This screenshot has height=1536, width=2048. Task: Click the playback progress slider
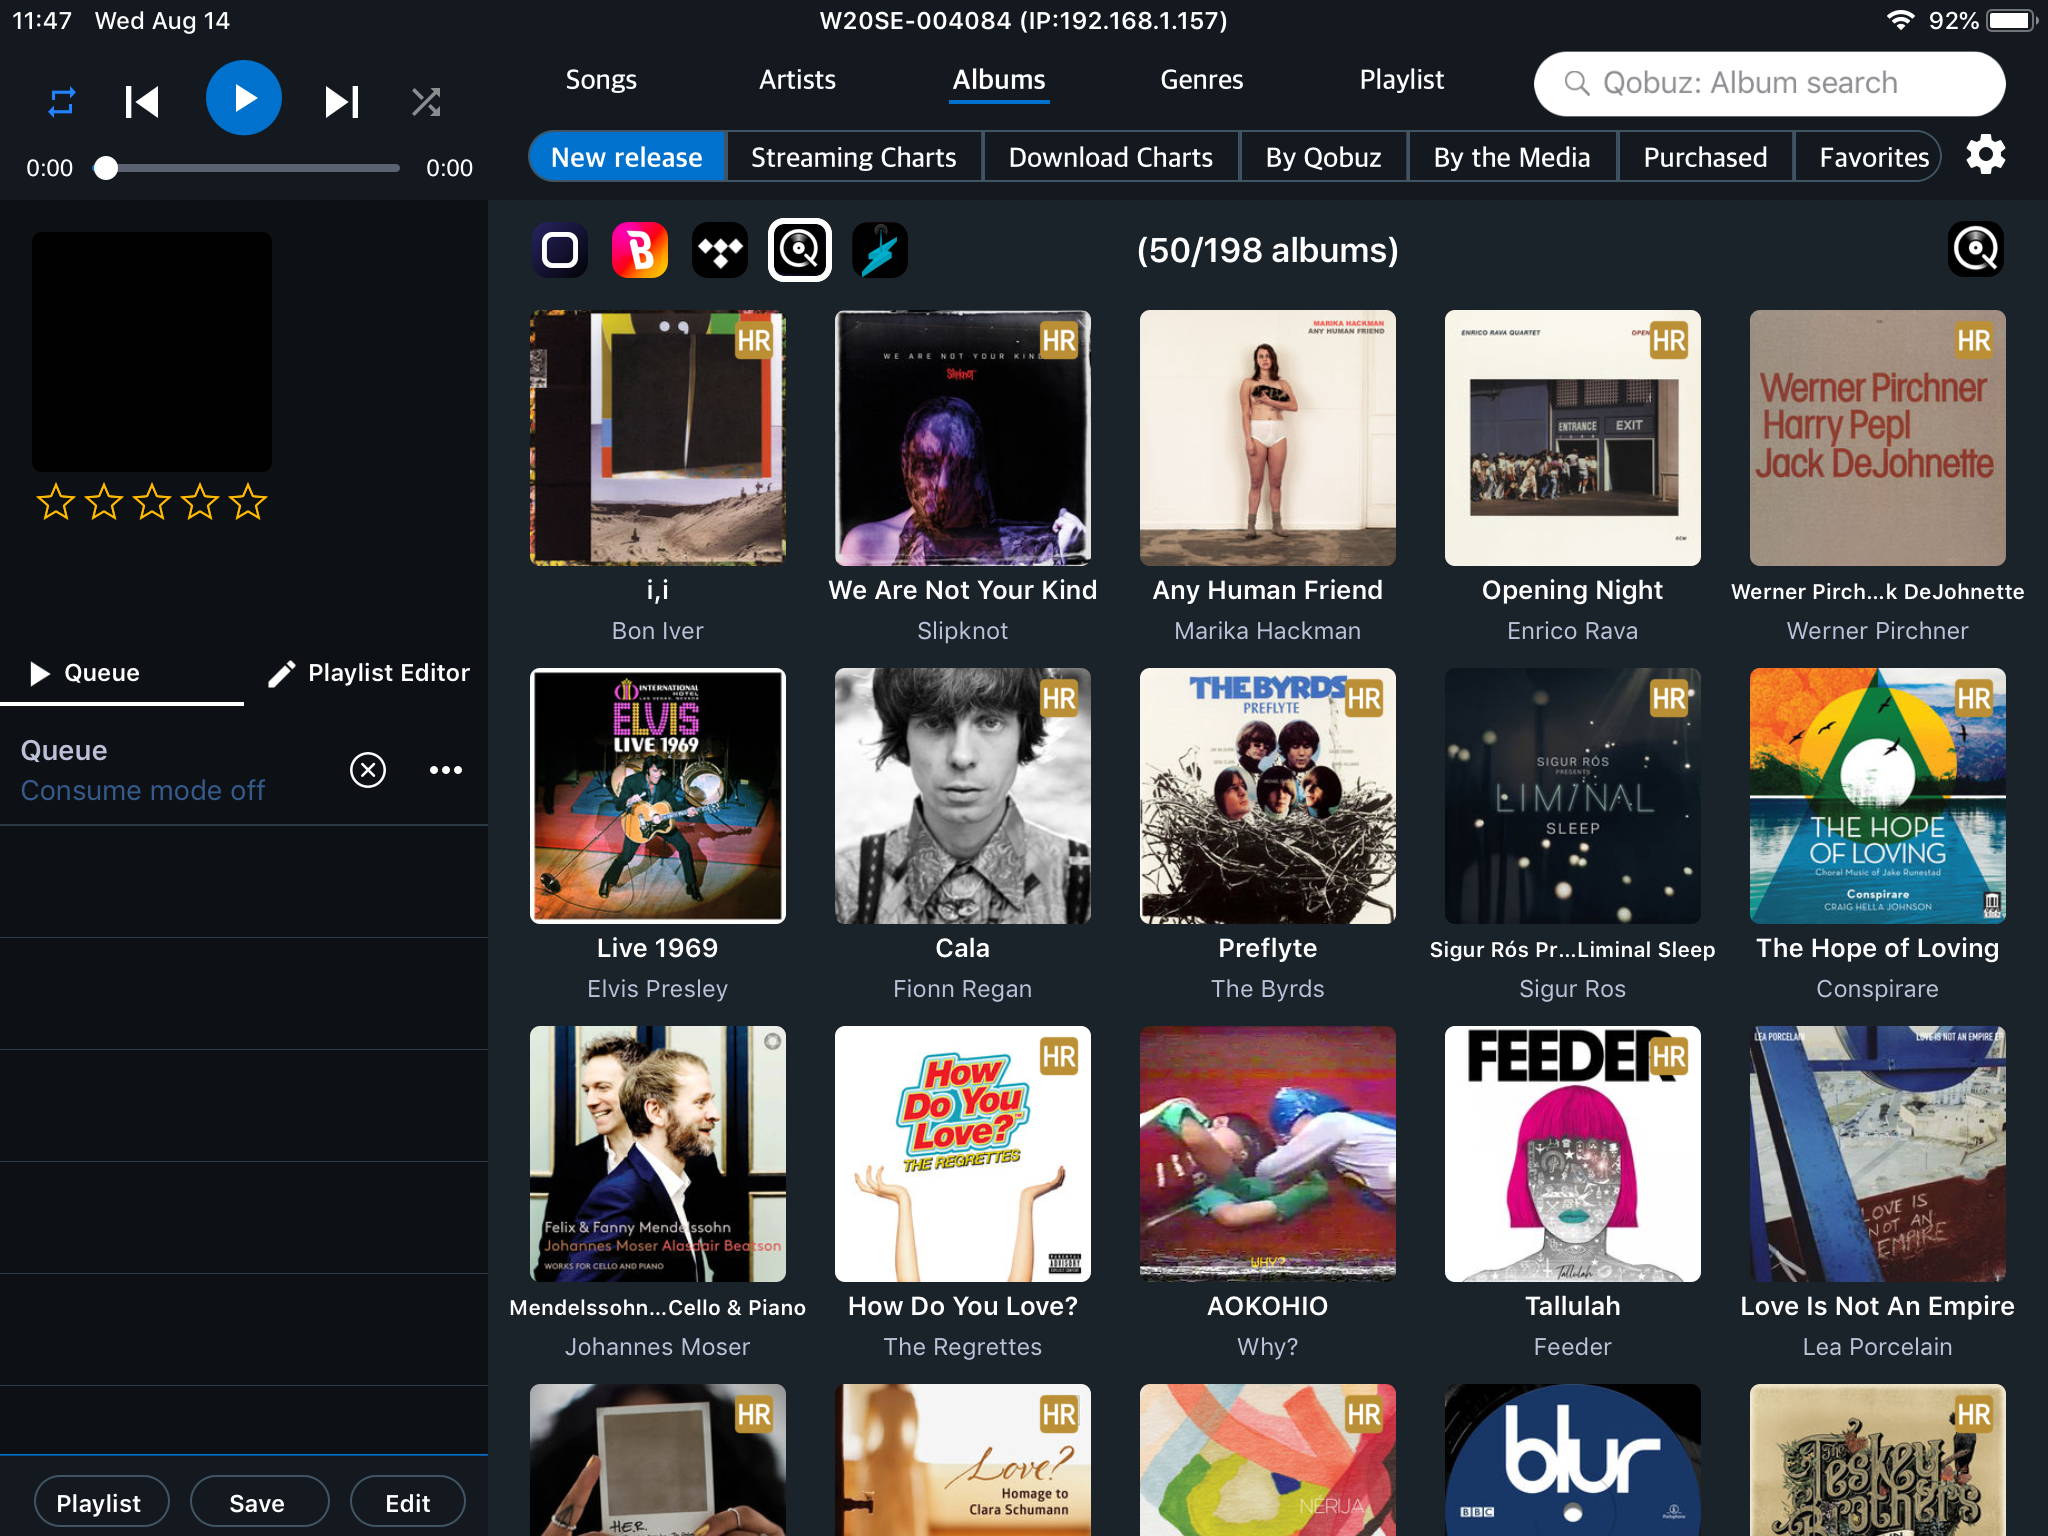(248, 168)
